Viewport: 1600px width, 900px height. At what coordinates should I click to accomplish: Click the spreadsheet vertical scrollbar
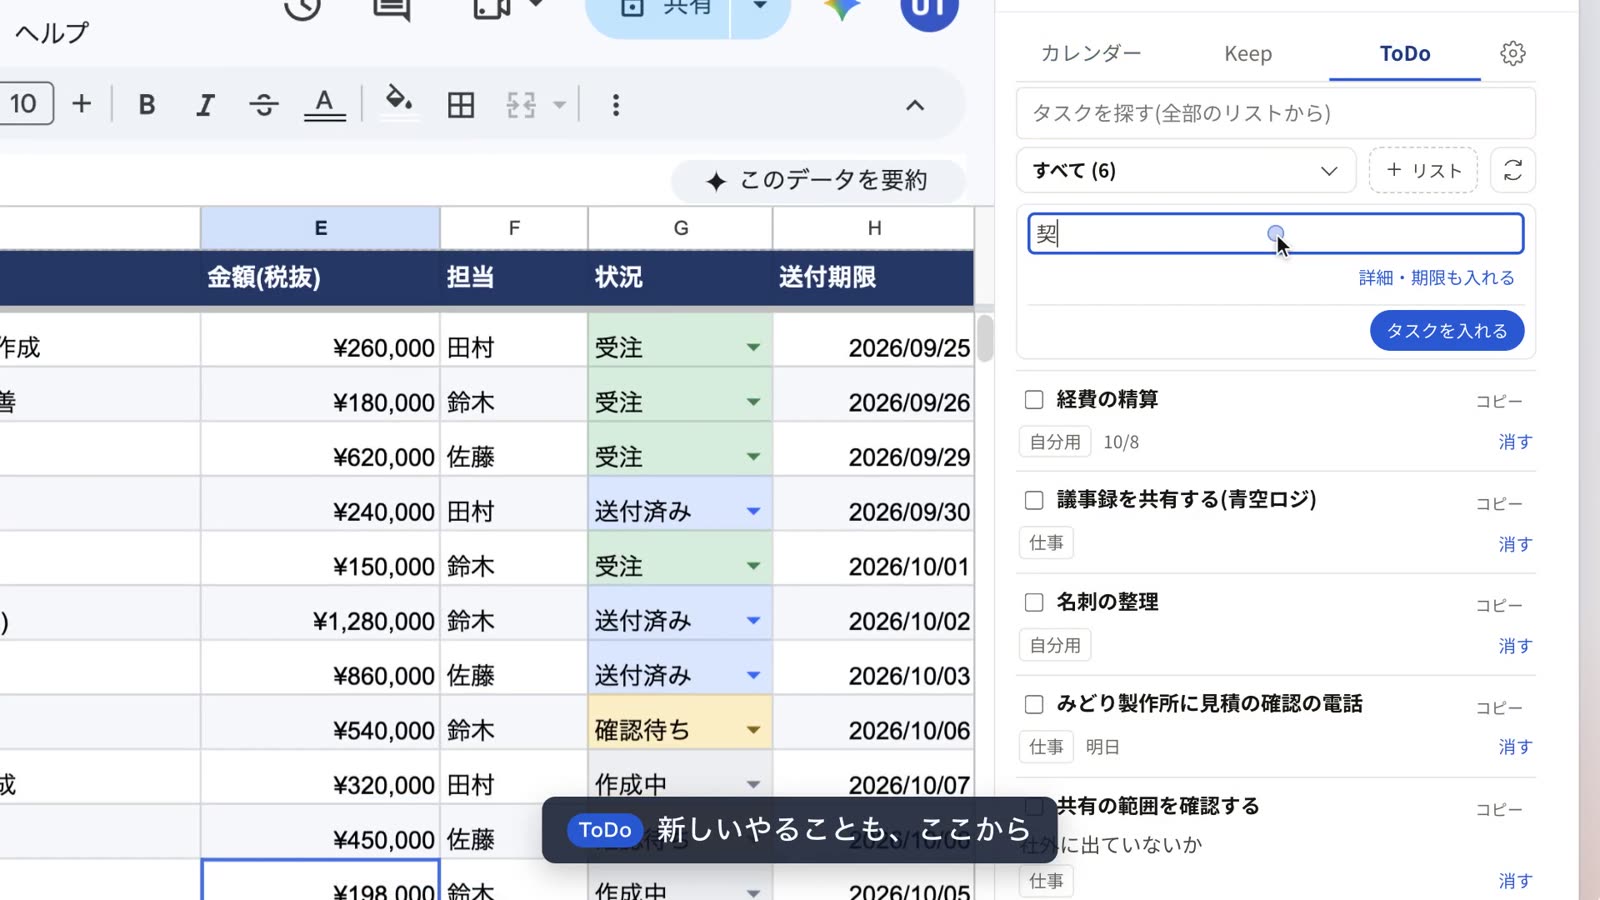pos(985,338)
